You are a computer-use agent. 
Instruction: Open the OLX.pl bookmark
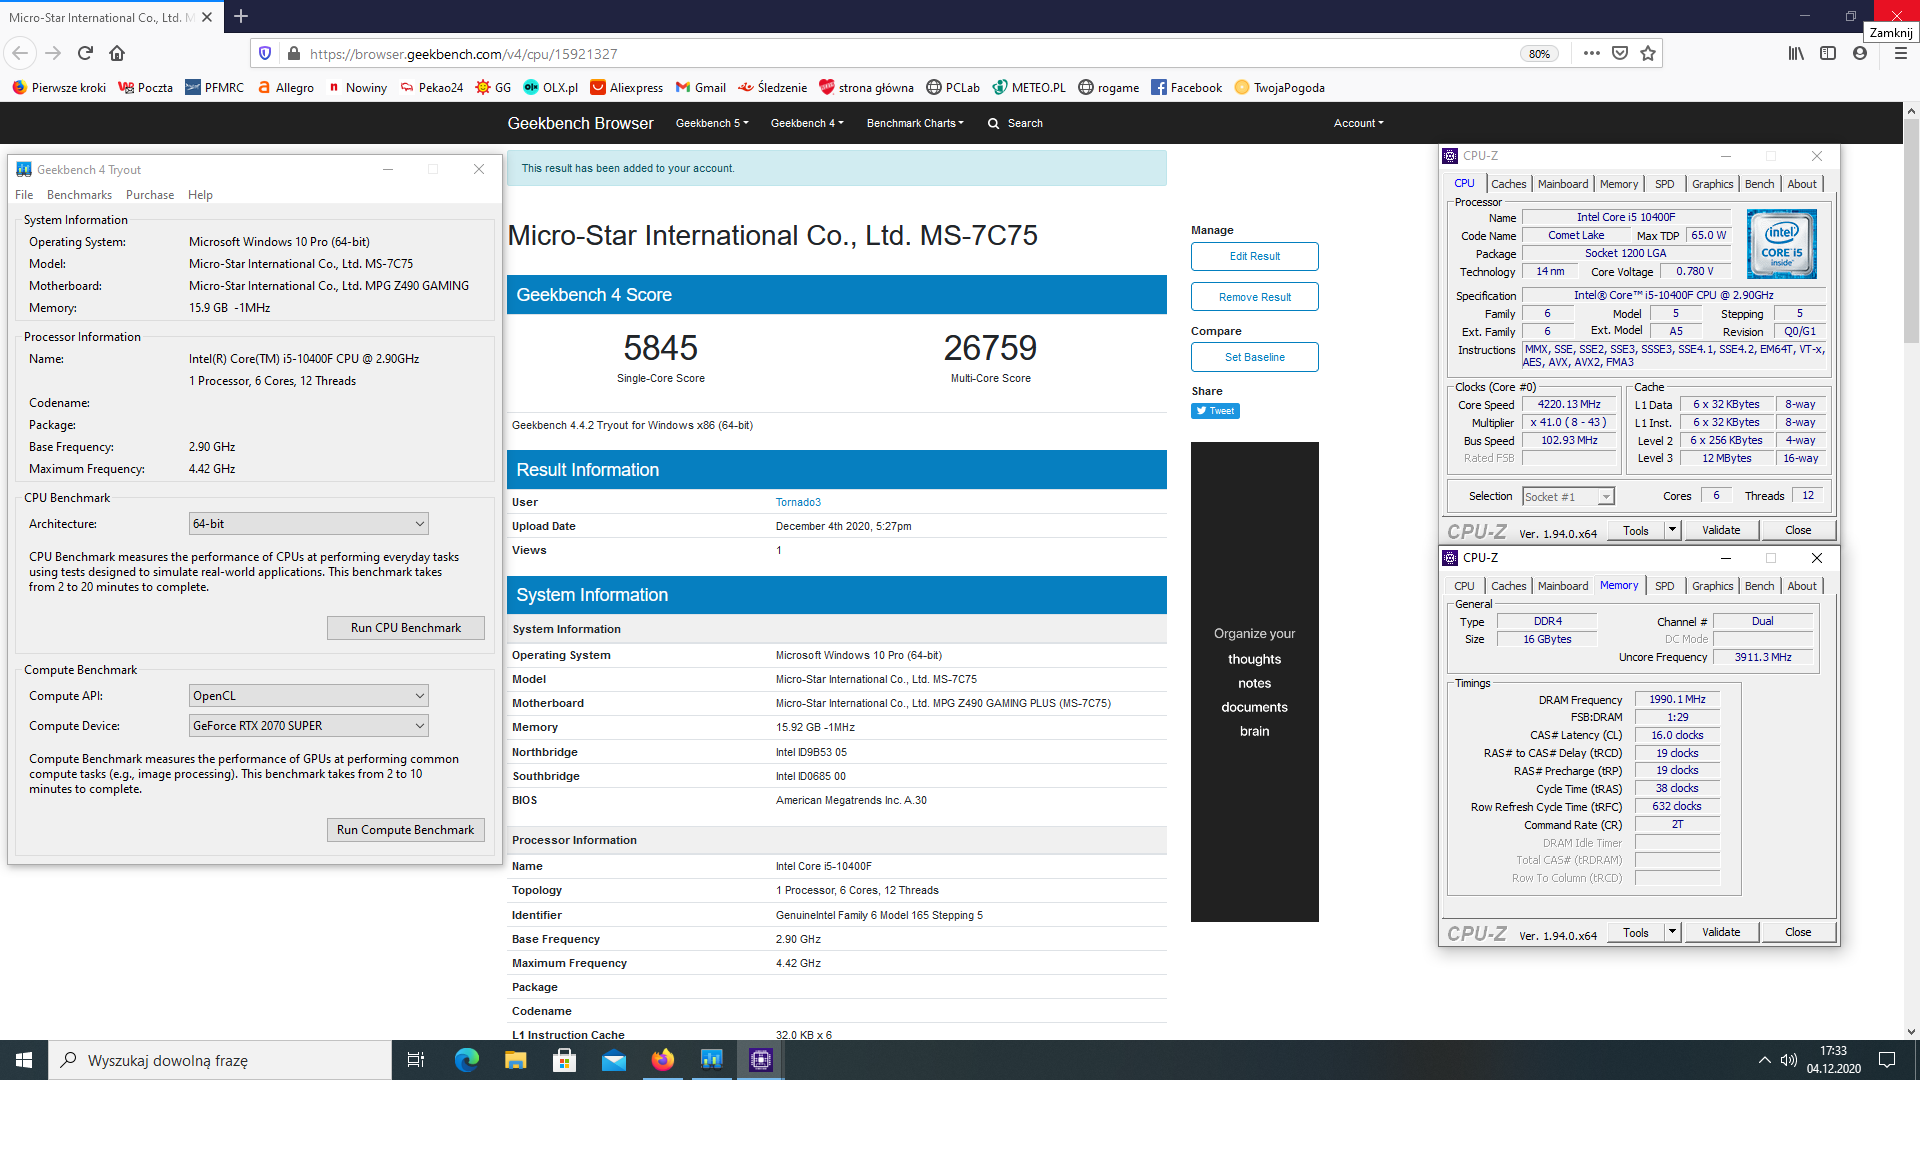point(550,87)
